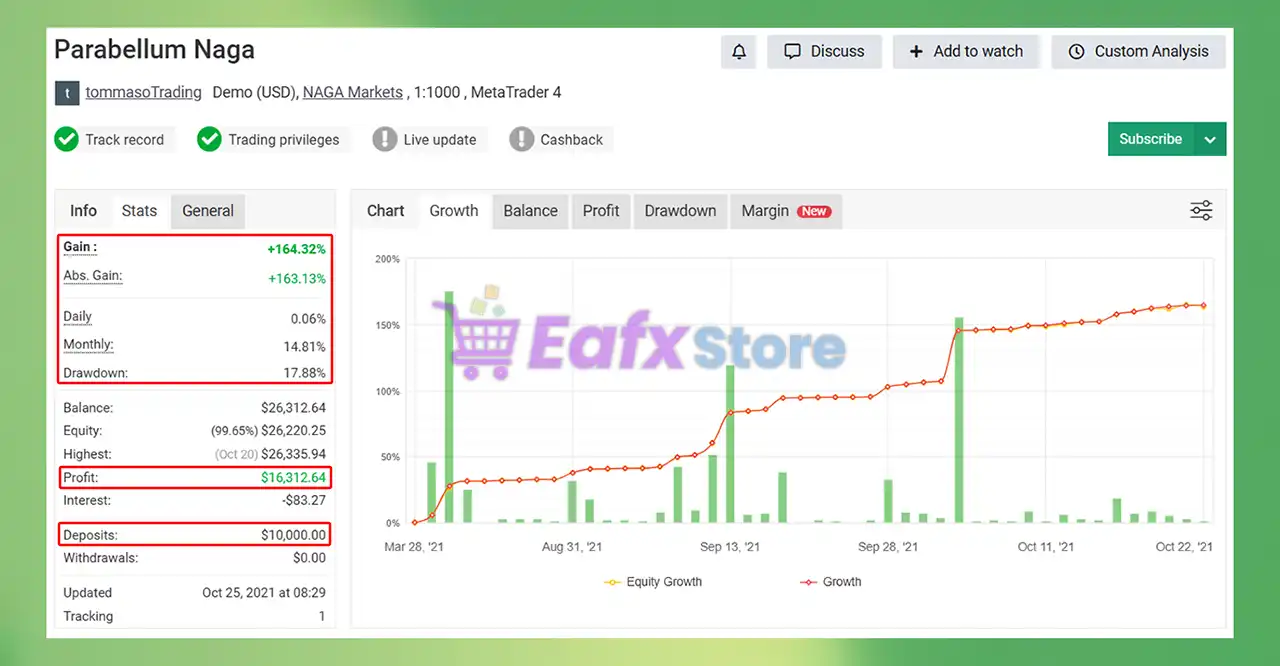Click the Live update warning icon
The image size is (1280, 666).
385,139
